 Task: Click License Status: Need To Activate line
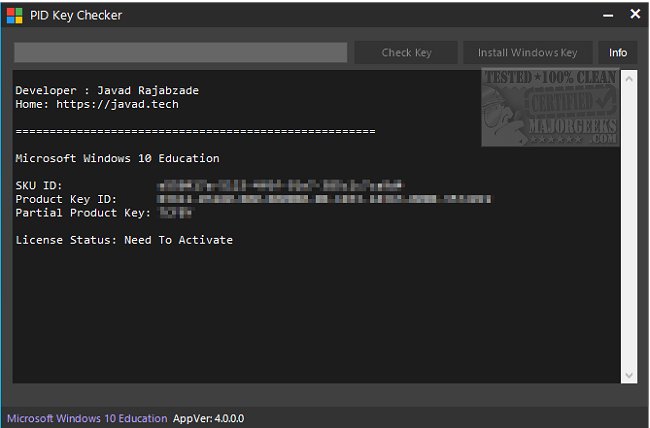point(124,240)
